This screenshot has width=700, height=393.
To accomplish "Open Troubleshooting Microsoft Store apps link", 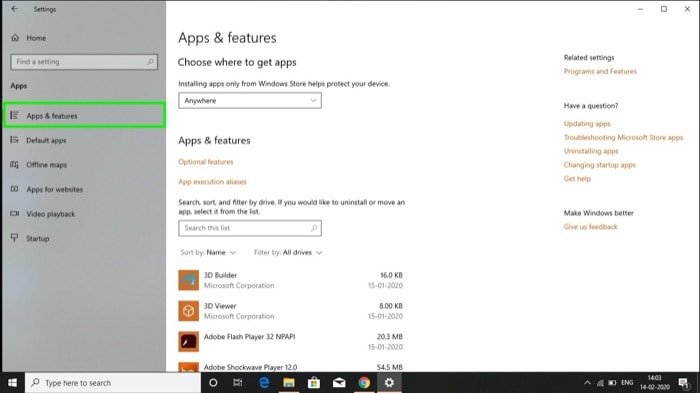I will point(623,138).
